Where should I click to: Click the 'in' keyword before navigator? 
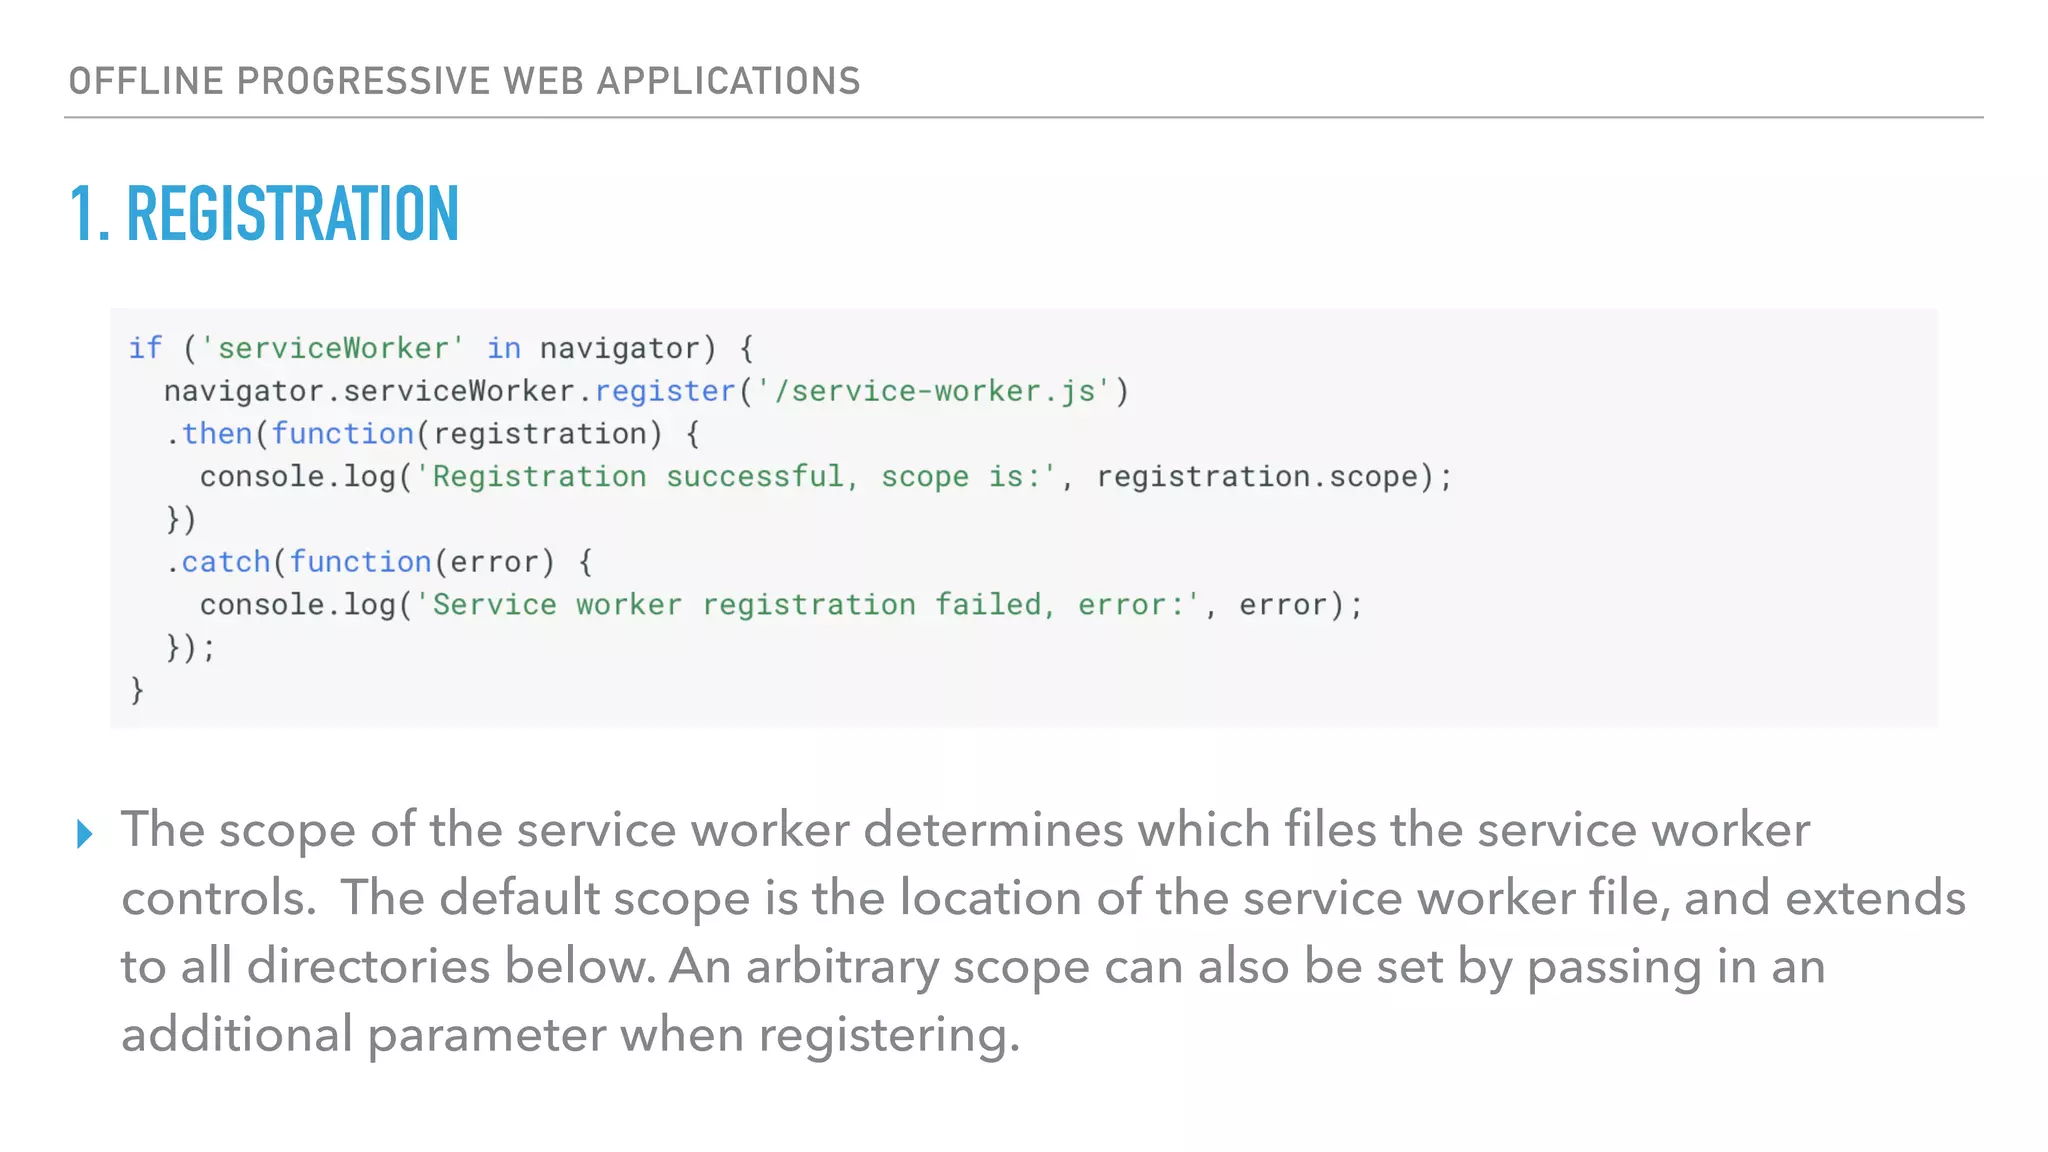pos(503,348)
